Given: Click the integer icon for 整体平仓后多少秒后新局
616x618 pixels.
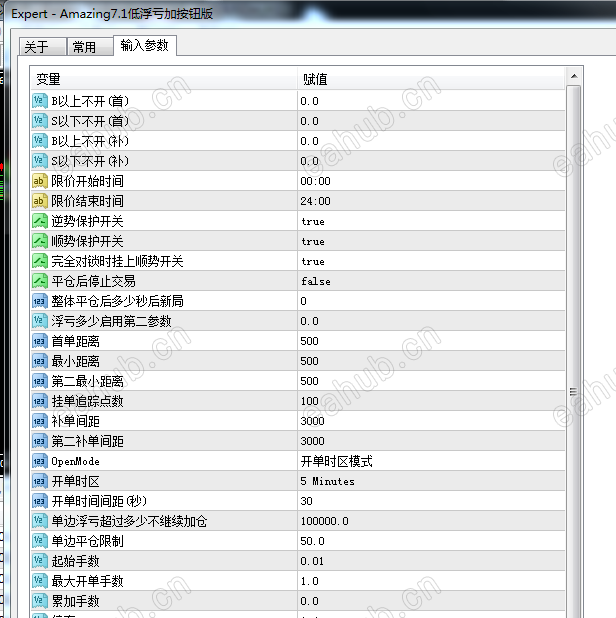Looking at the screenshot, I should click(x=39, y=301).
